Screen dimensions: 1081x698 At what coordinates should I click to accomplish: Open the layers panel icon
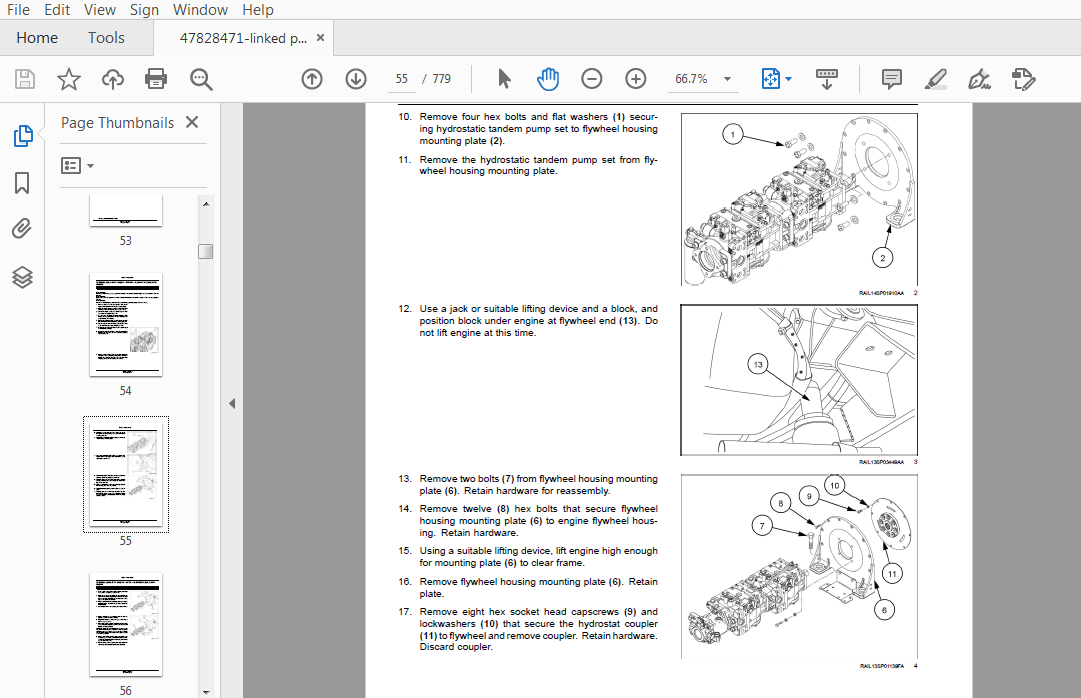[x=22, y=277]
